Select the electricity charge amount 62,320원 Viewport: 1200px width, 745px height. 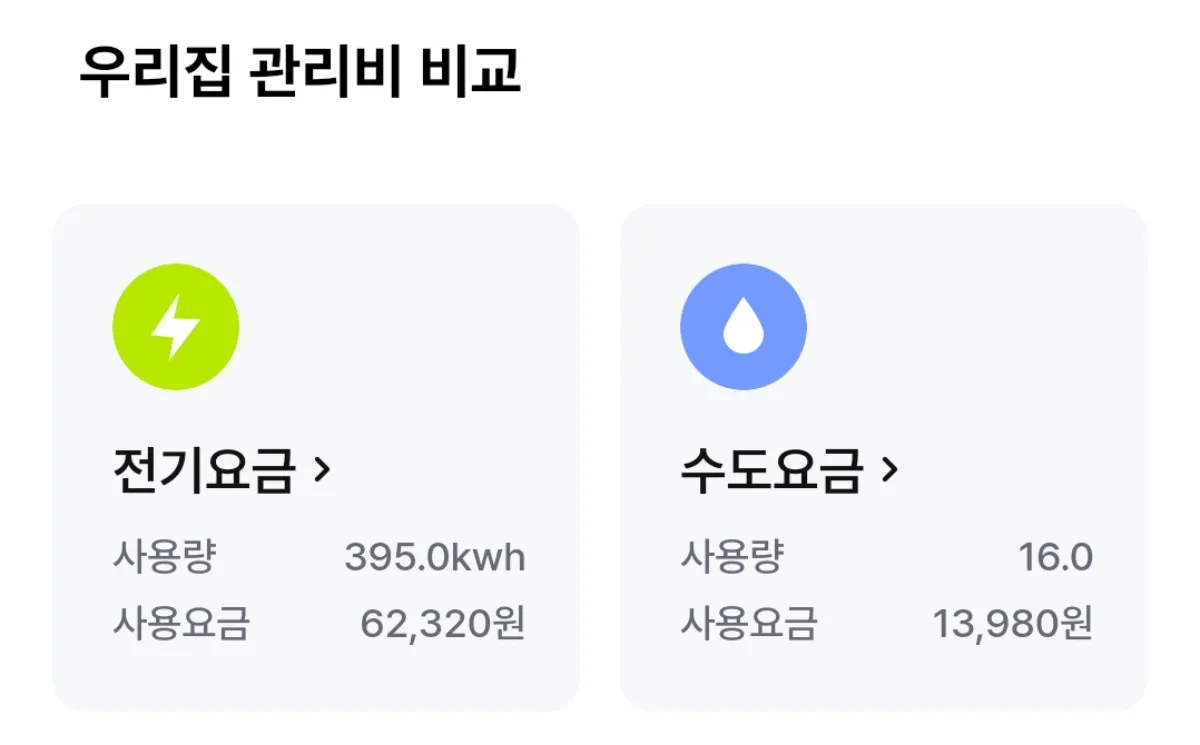pyautogui.click(x=444, y=625)
